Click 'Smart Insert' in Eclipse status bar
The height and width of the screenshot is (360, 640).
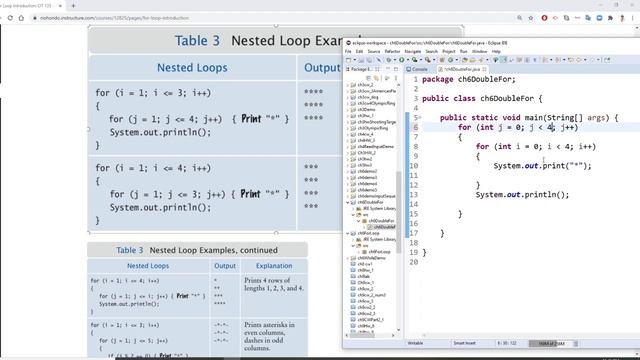(x=464, y=343)
